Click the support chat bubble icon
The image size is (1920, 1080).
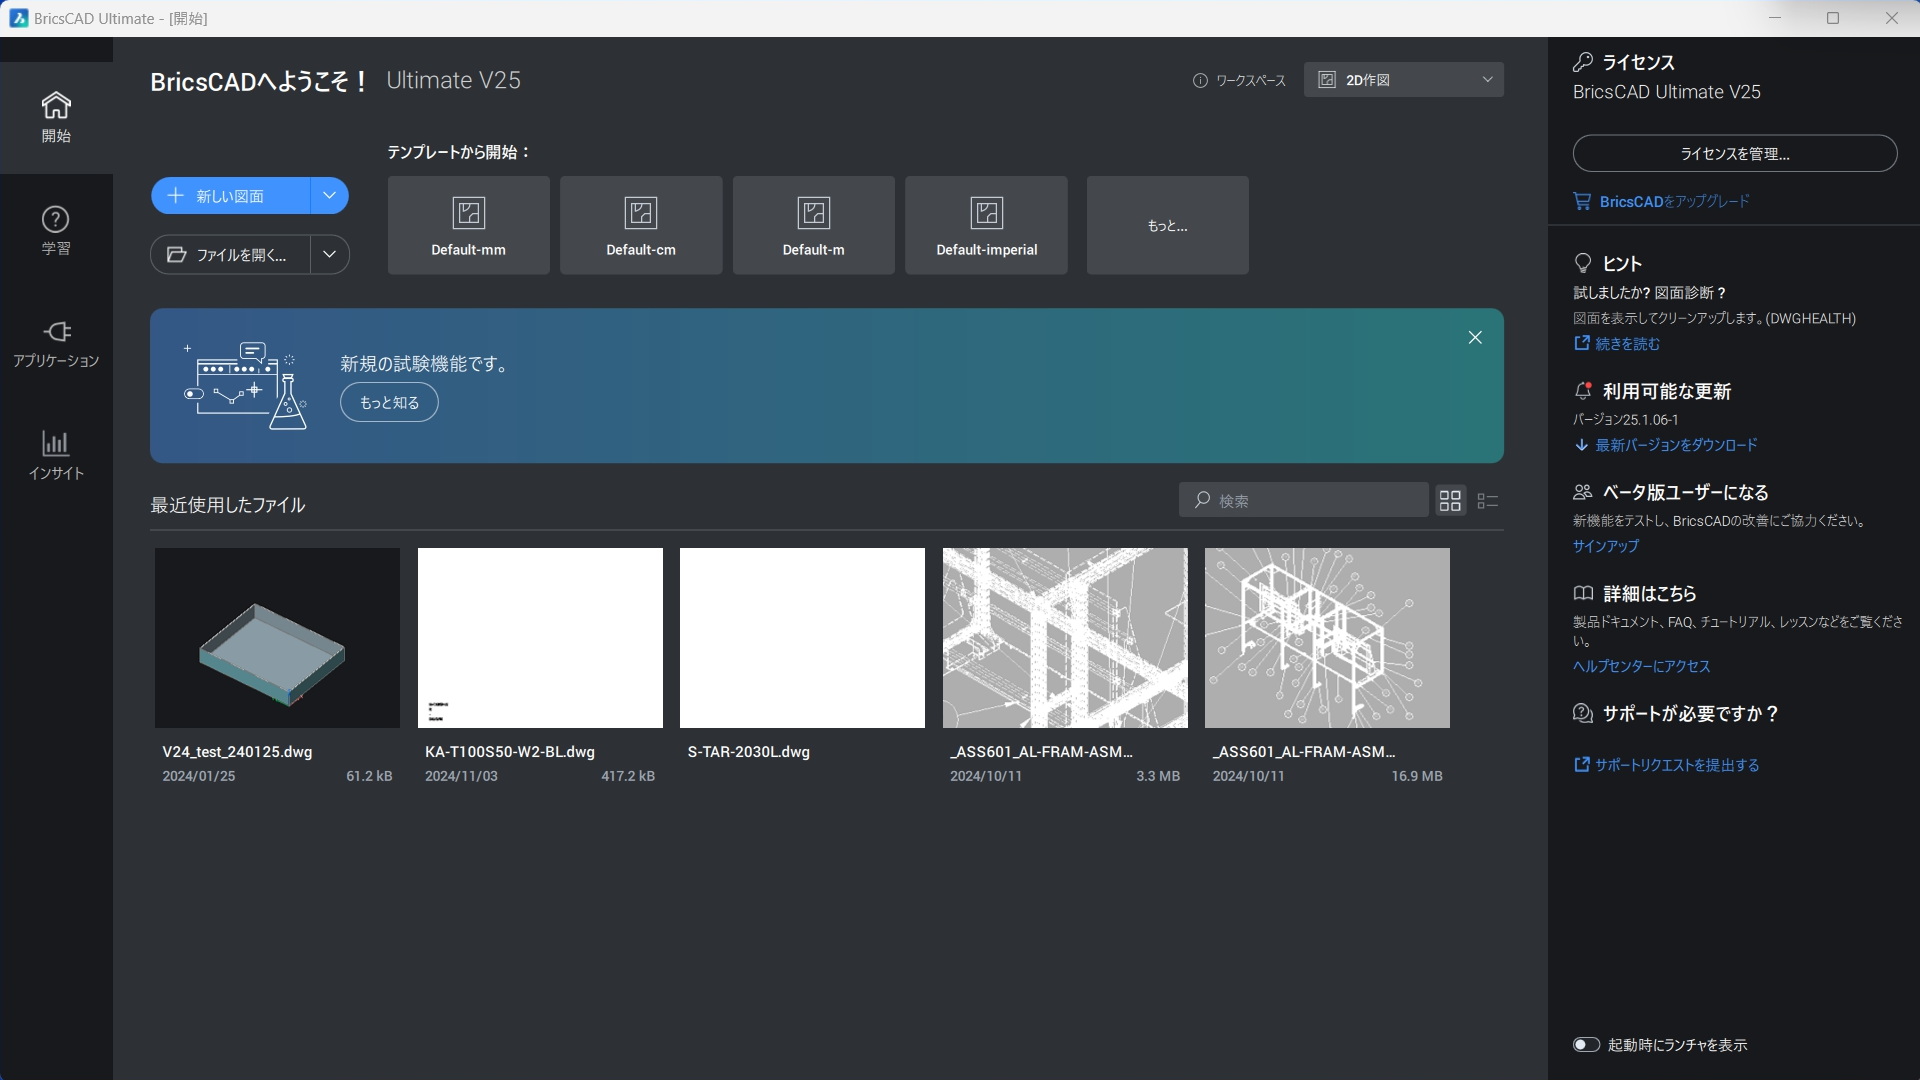tap(1582, 713)
